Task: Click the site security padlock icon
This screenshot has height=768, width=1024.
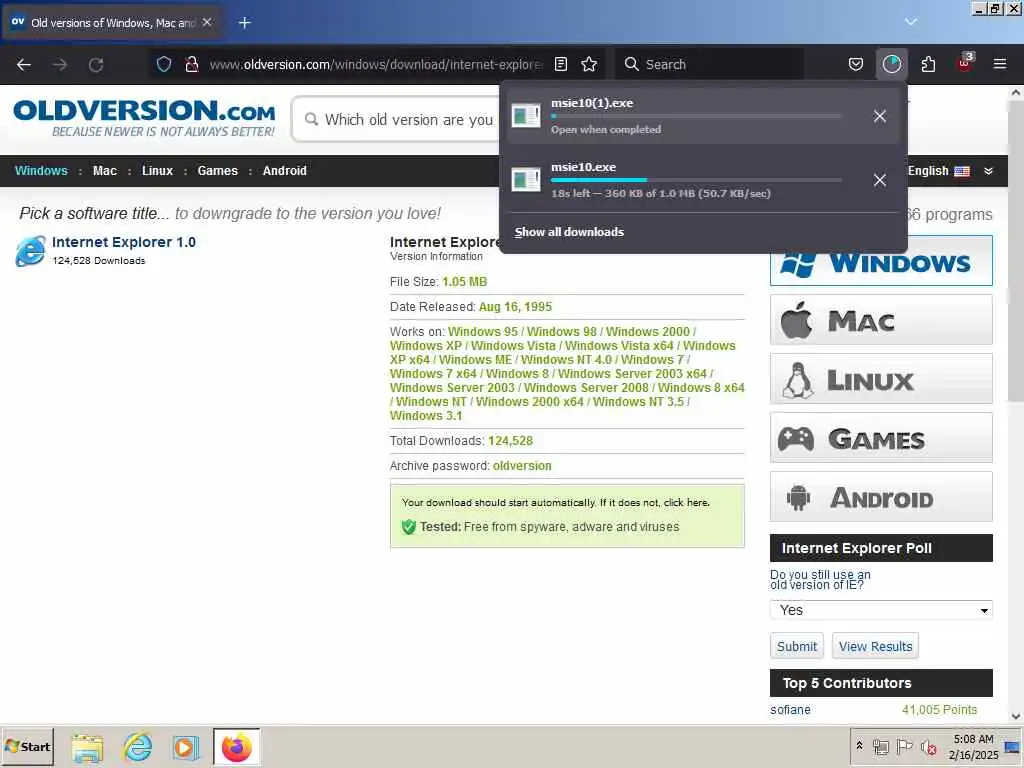Action: 191,64
